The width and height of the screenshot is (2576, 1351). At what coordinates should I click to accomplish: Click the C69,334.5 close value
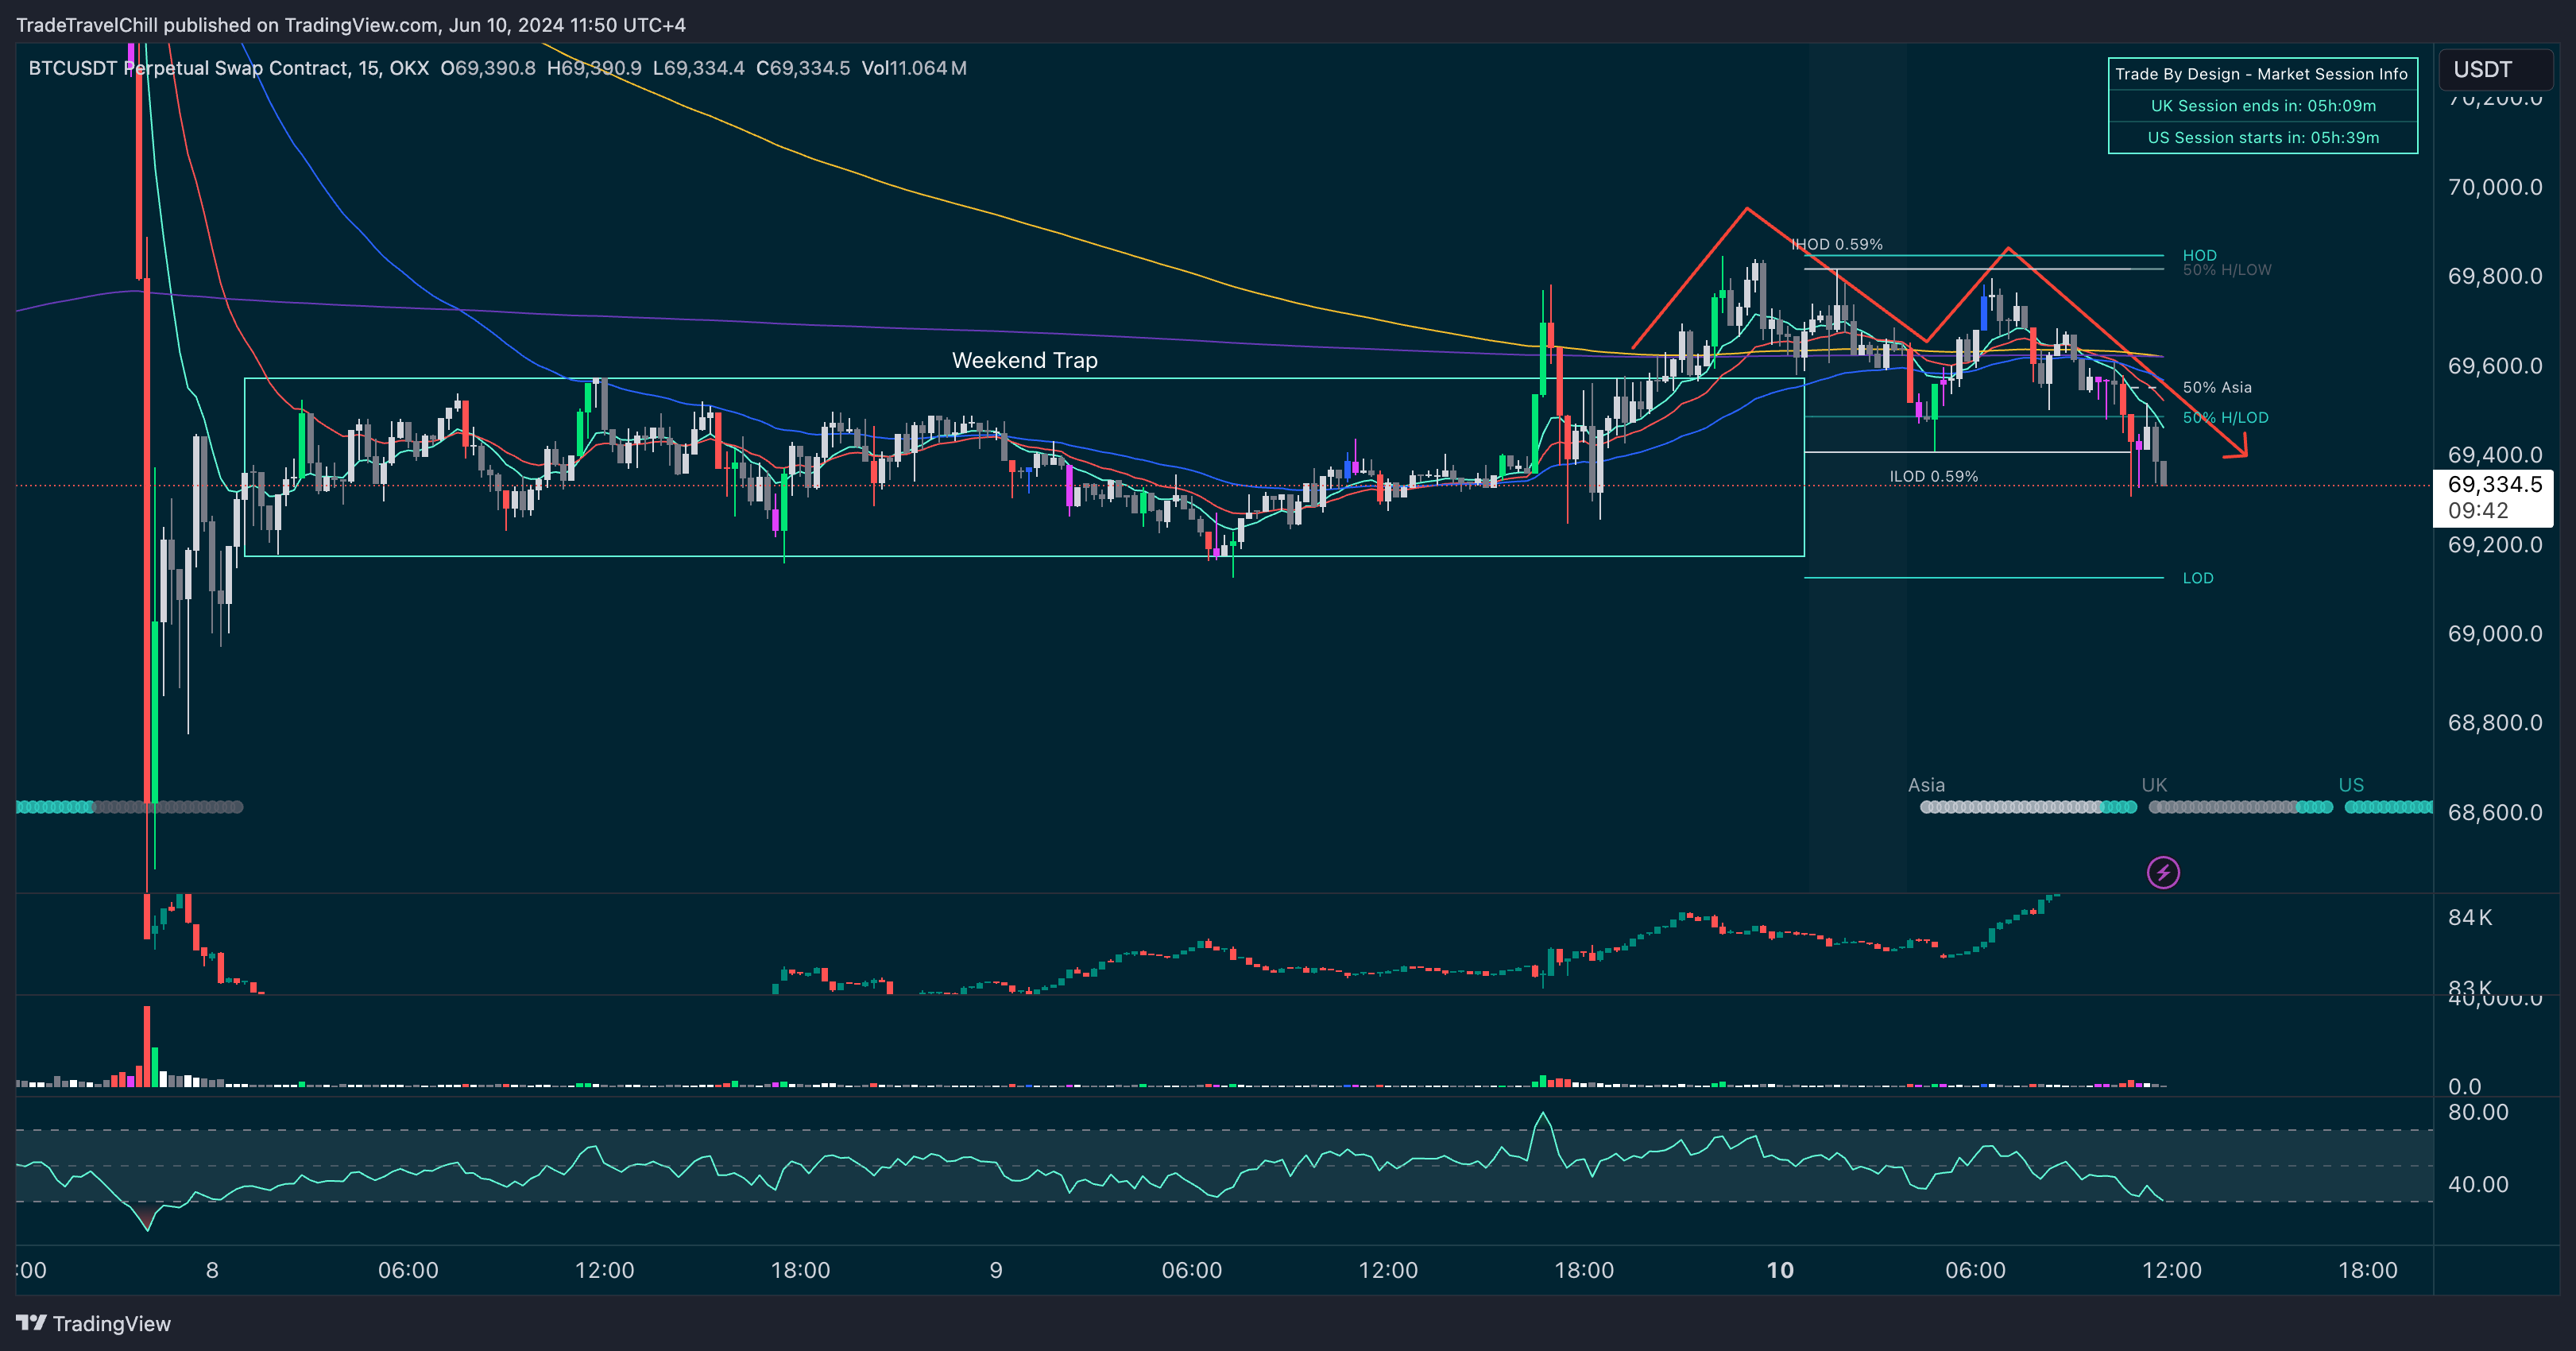point(803,68)
